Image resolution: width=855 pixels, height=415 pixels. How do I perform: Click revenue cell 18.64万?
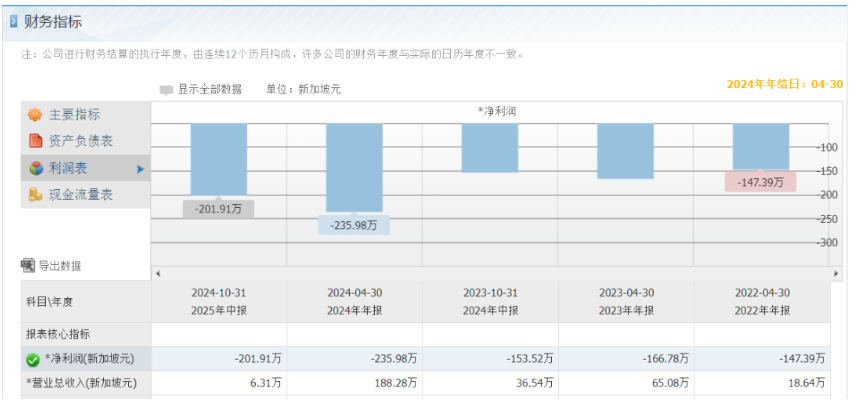[762, 383]
